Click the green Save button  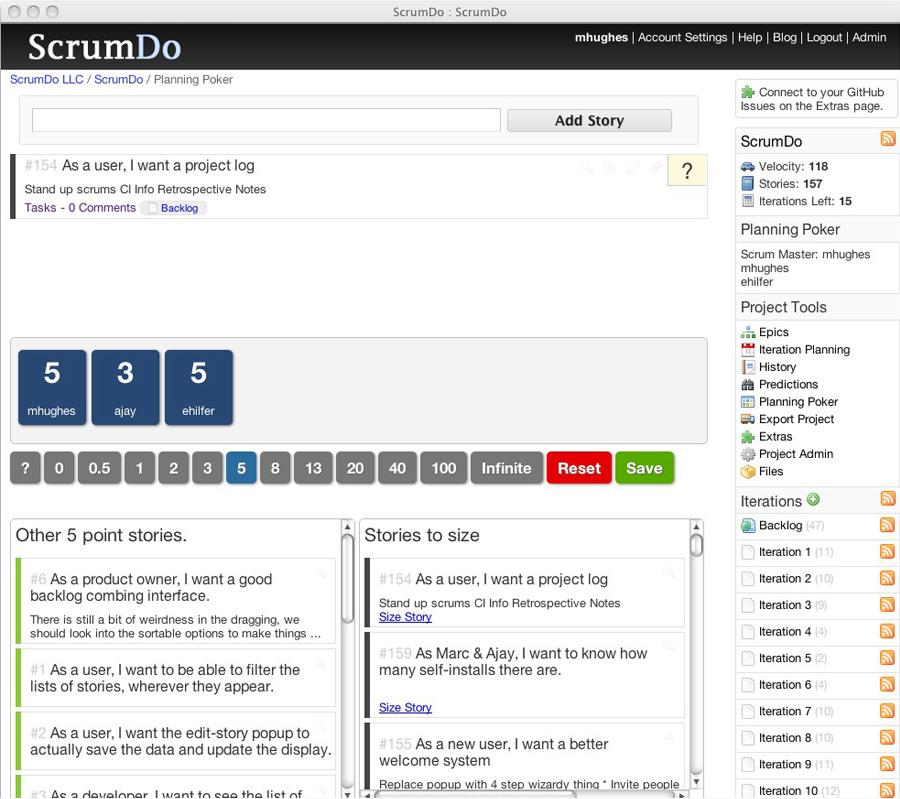644,468
